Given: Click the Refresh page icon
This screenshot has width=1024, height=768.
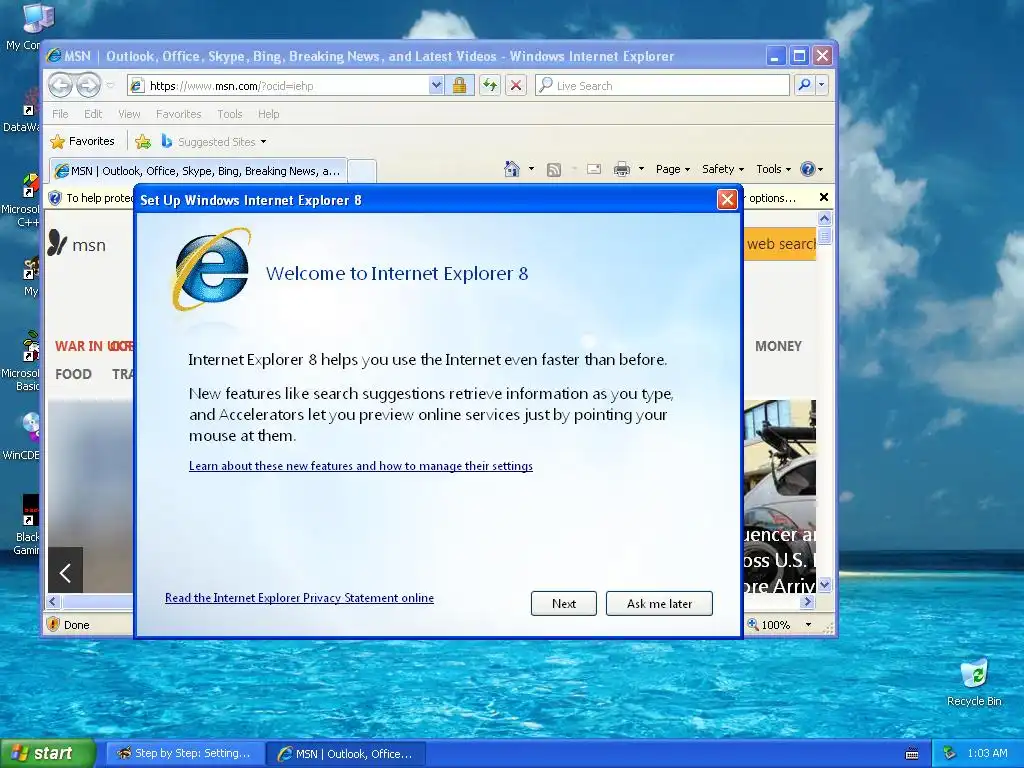Looking at the screenshot, I should (490, 85).
